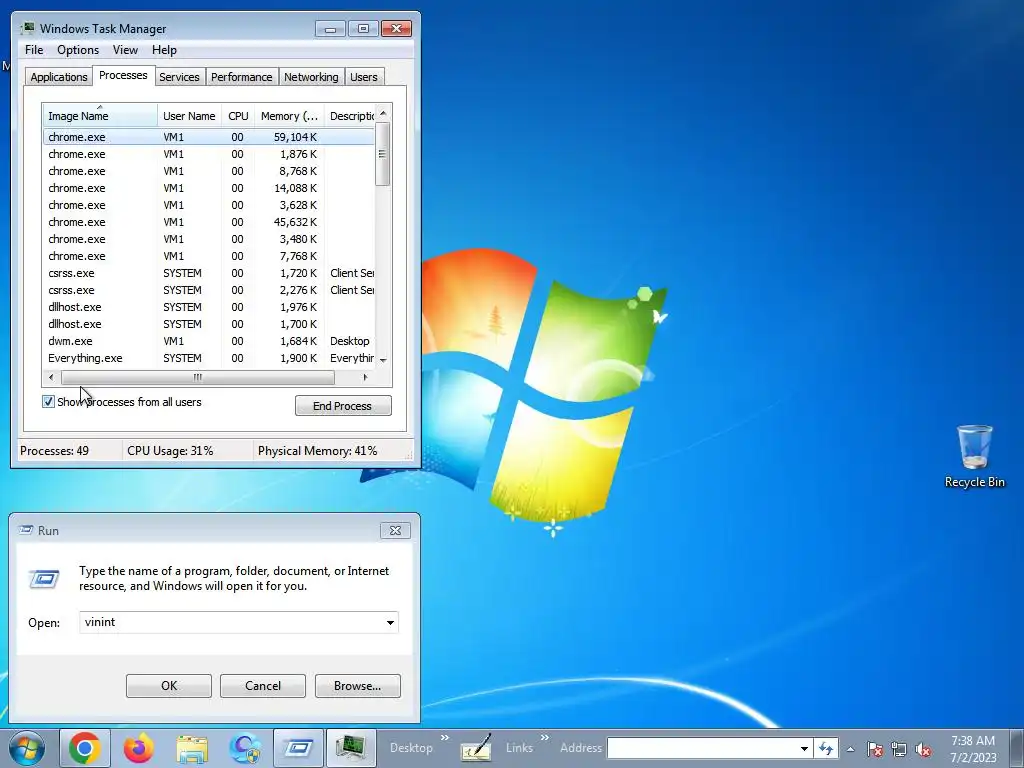
Task: Switch to the Networking tab
Action: point(311,77)
